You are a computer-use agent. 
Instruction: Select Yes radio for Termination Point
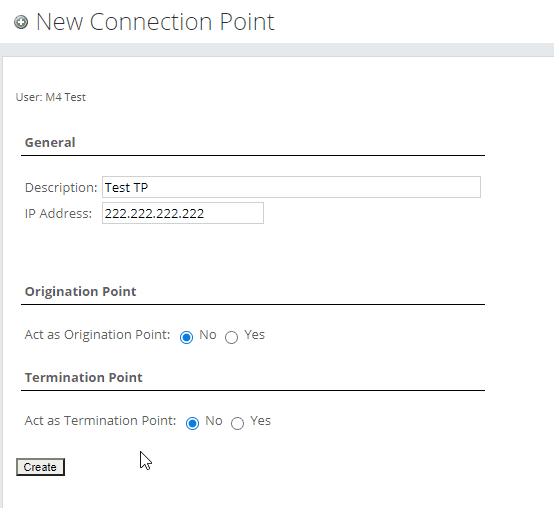pos(237,423)
